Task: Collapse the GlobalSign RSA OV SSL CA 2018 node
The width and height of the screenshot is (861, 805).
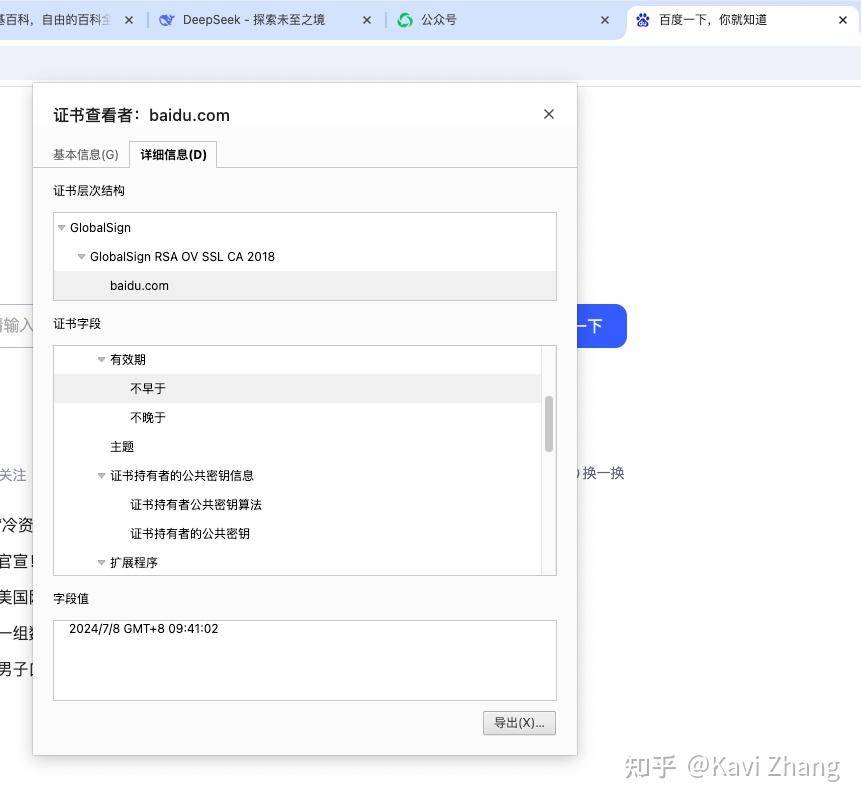Action: (x=81, y=256)
